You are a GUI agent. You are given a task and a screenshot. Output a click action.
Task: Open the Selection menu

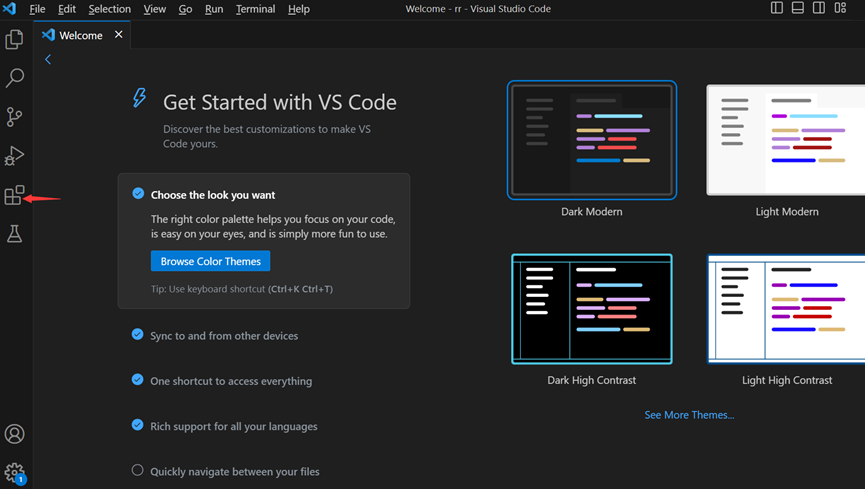(110, 9)
